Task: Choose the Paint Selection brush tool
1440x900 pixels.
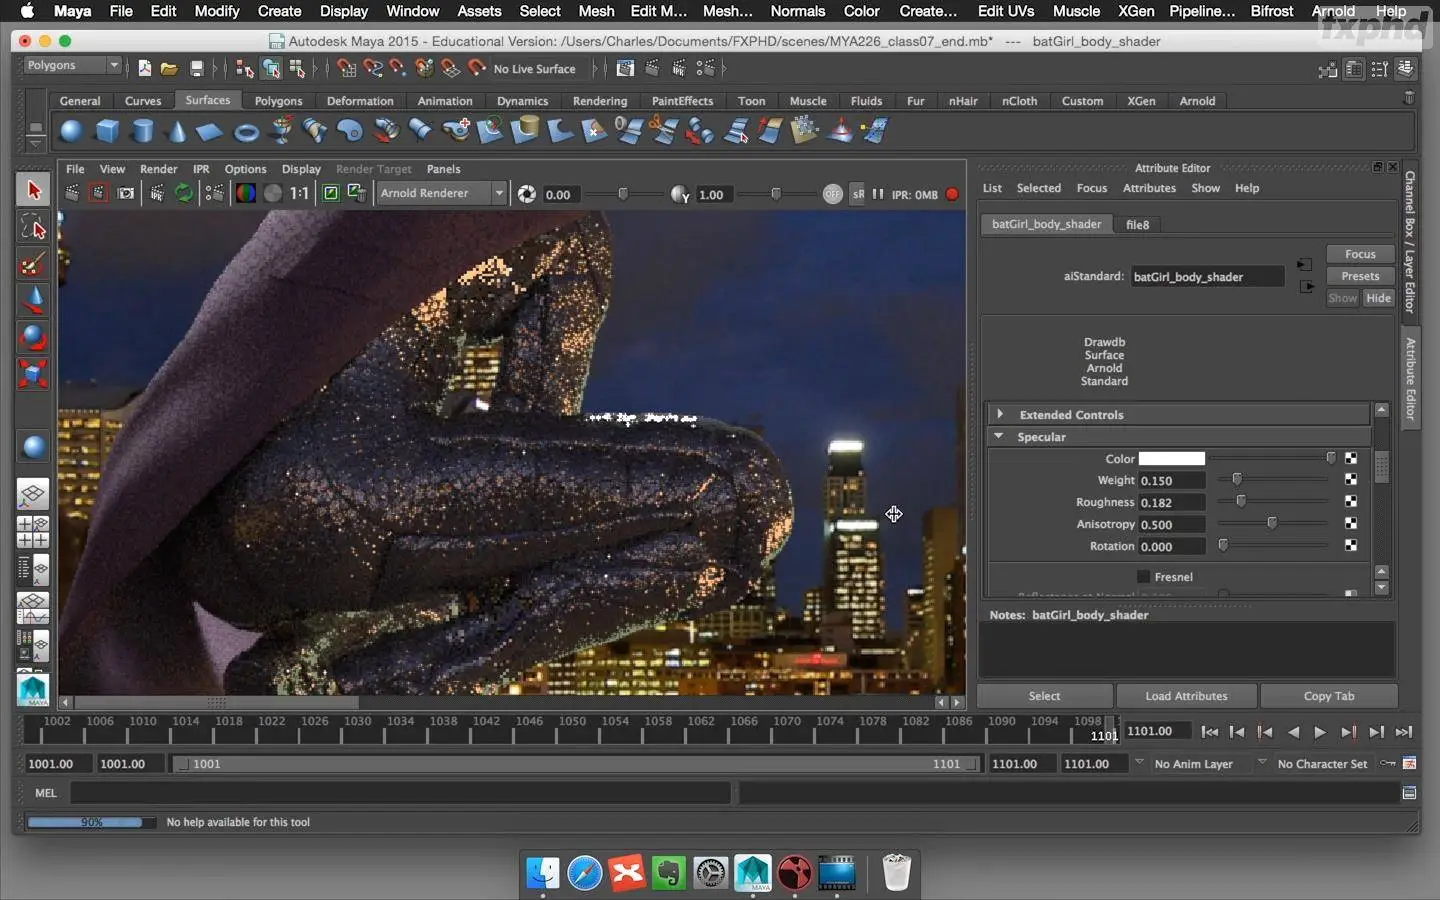Action: (33, 265)
